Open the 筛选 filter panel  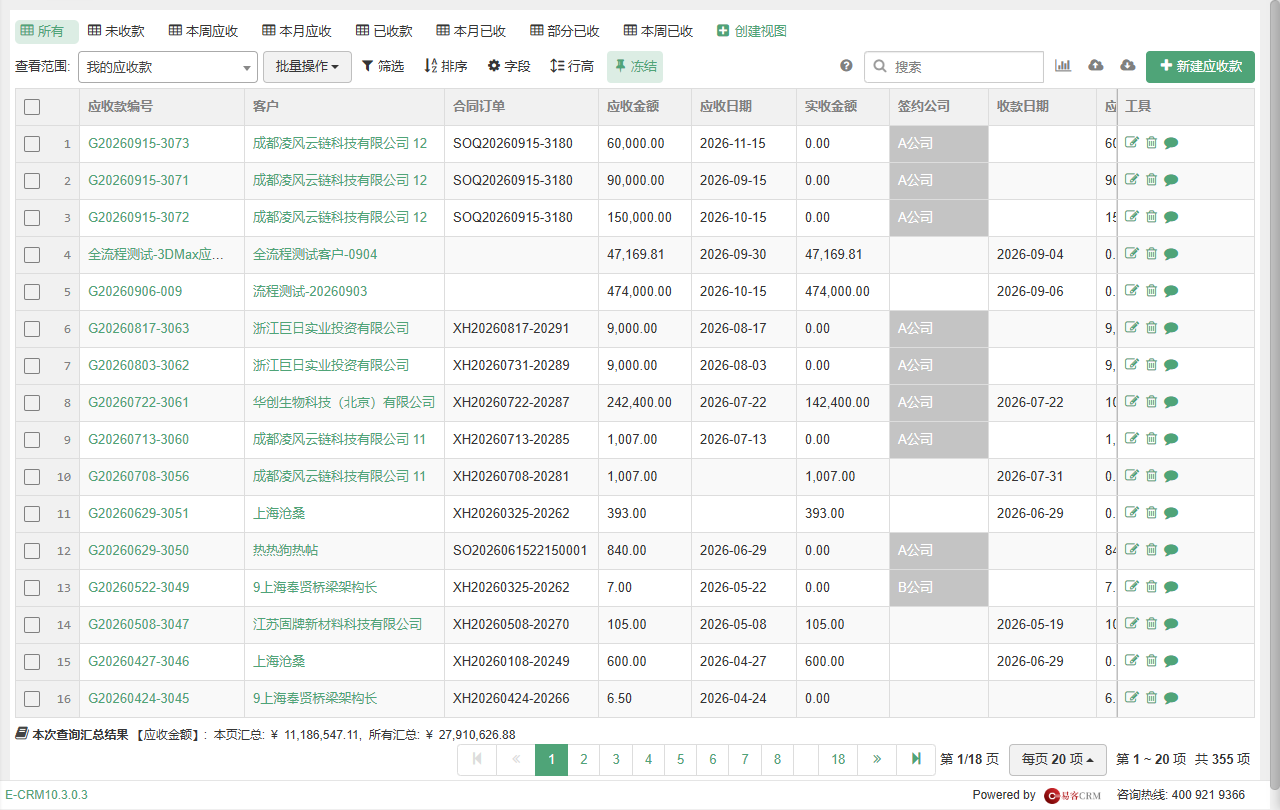[383, 67]
